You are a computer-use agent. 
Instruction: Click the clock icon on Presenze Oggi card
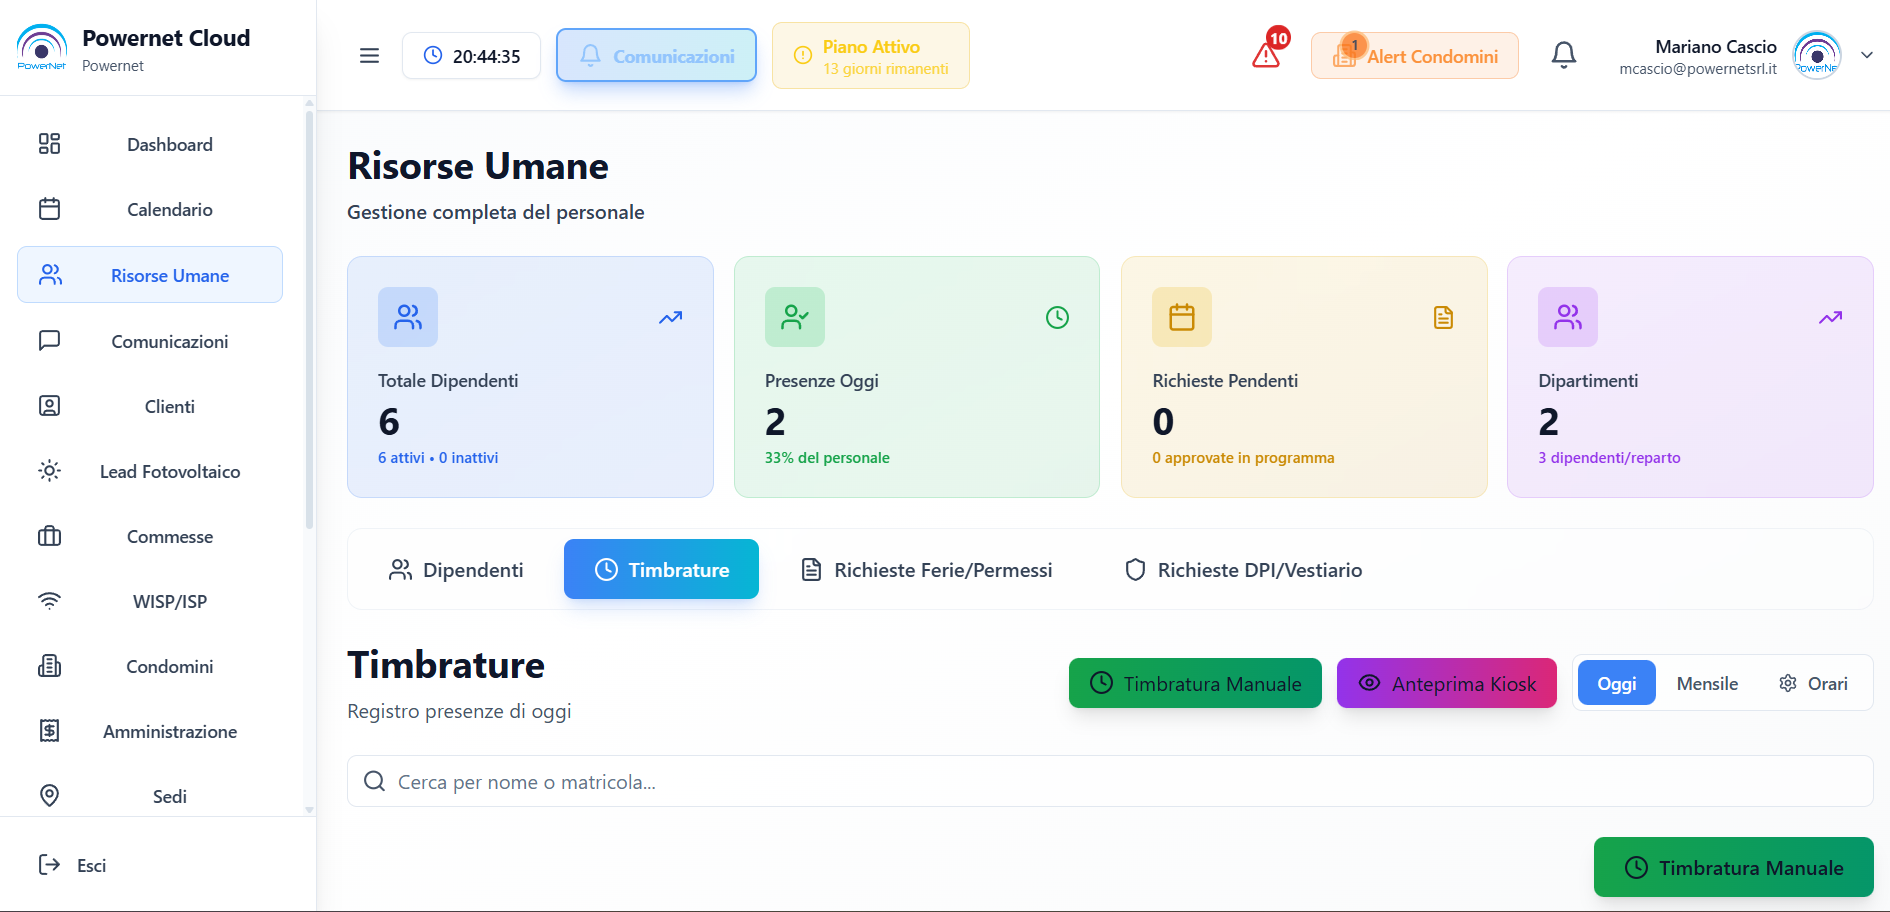pyautogui.click(x=1057, y=318)
